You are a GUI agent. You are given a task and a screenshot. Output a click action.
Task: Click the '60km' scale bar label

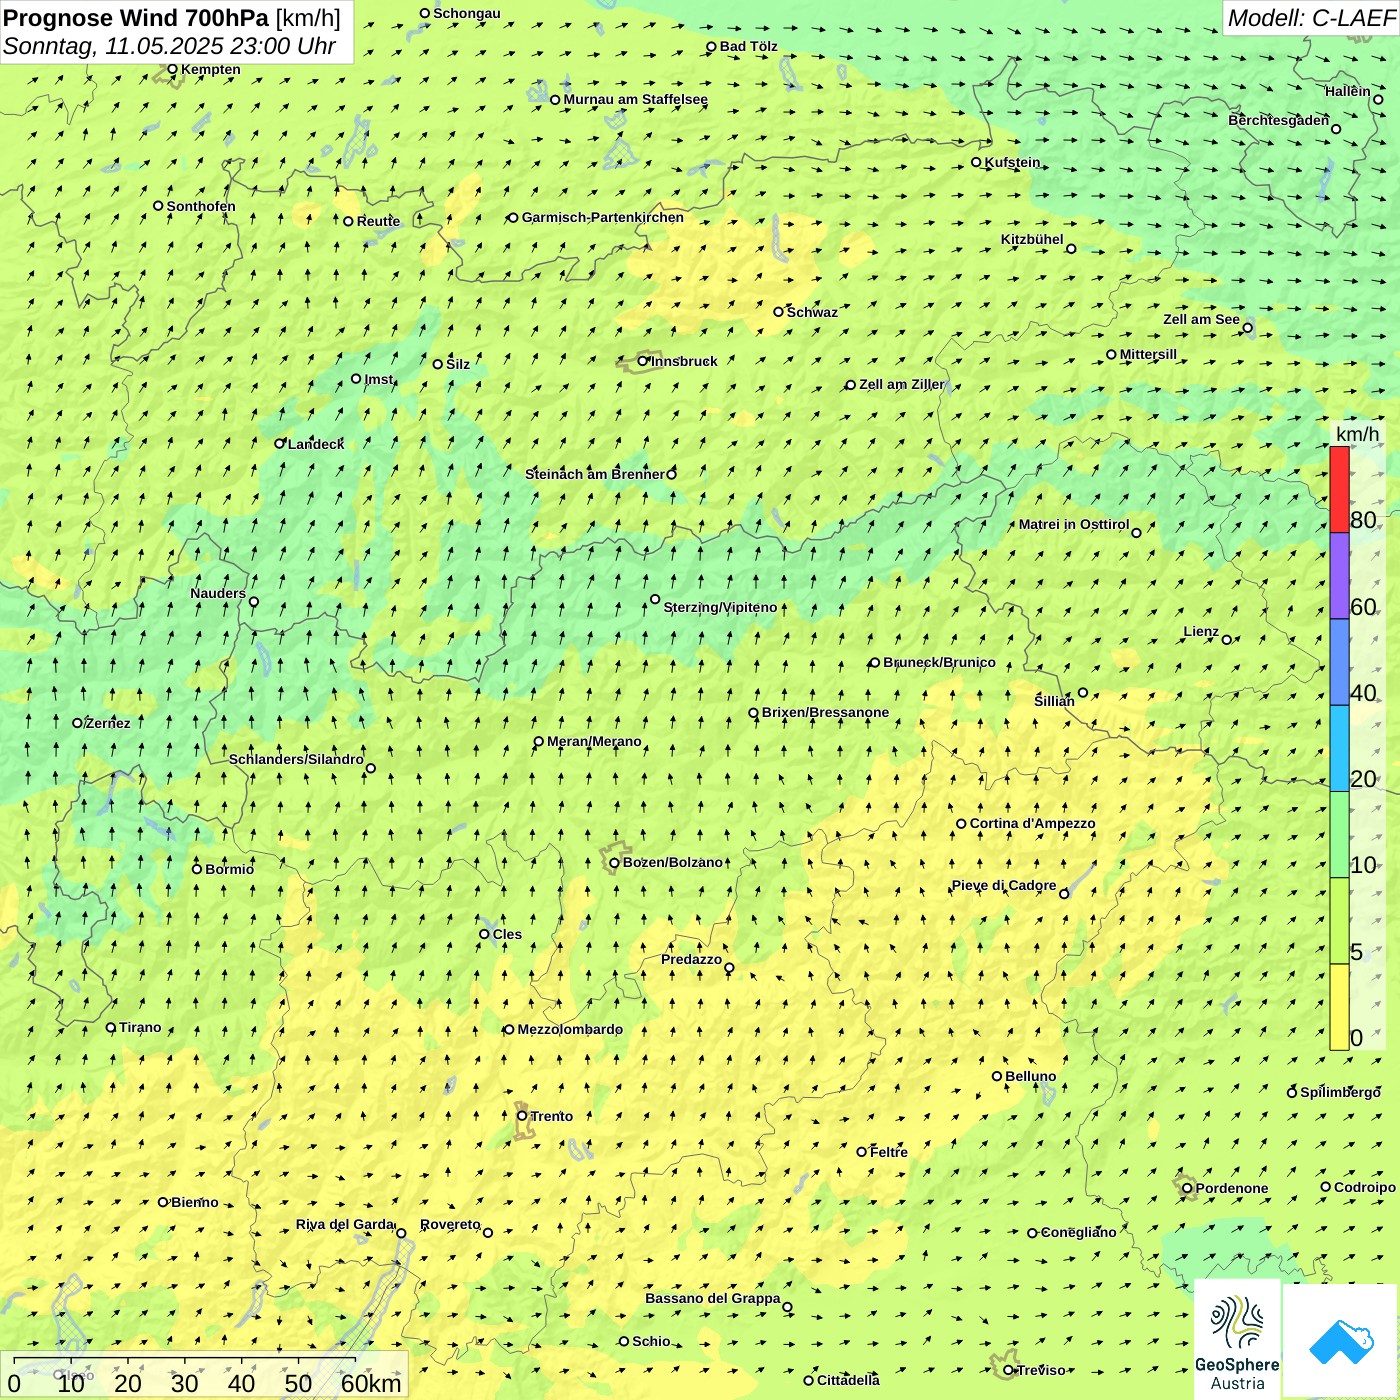coord(371,1383)
